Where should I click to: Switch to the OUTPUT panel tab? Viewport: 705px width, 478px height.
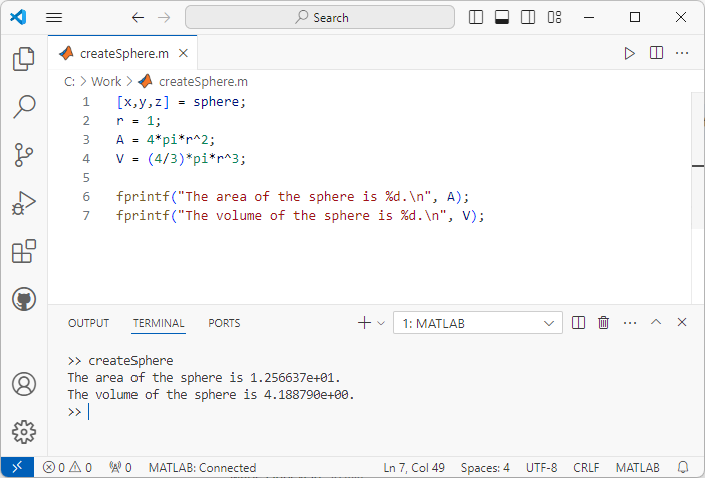pos(88,323)
